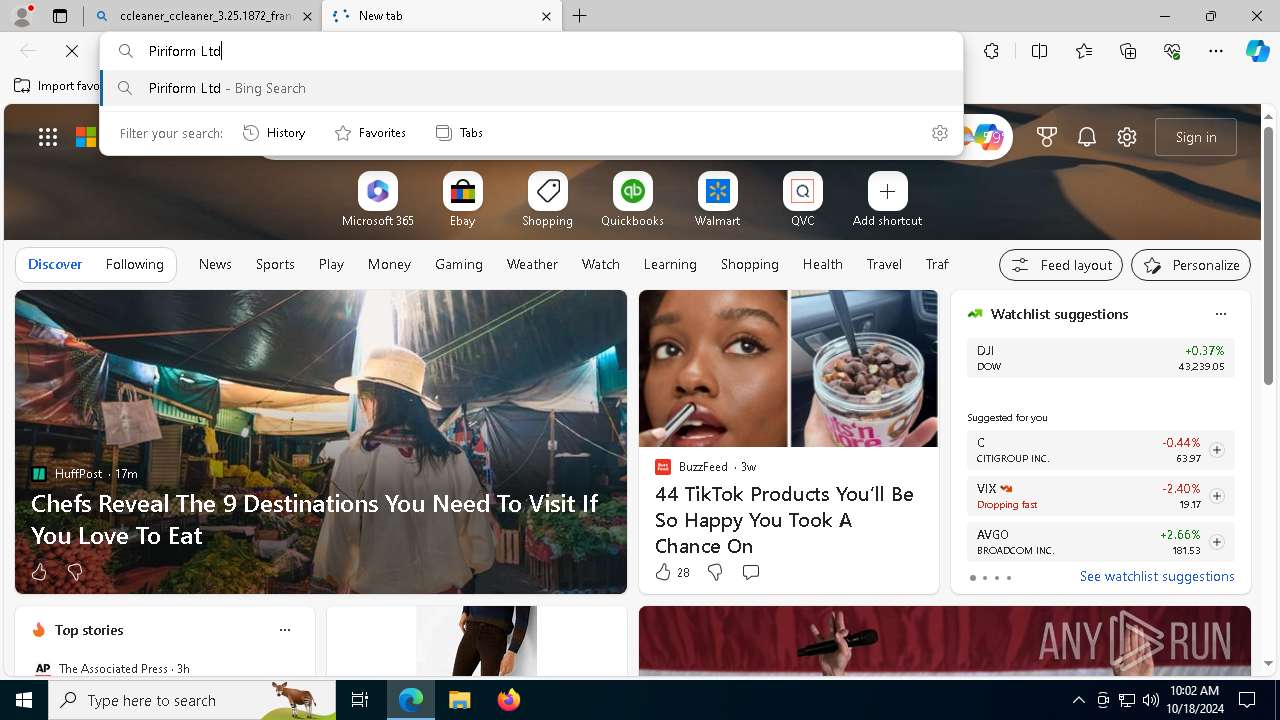This screenshot has height=720, width=1280.
Task: Switch to the Following feed
Action: click(134, 264)
